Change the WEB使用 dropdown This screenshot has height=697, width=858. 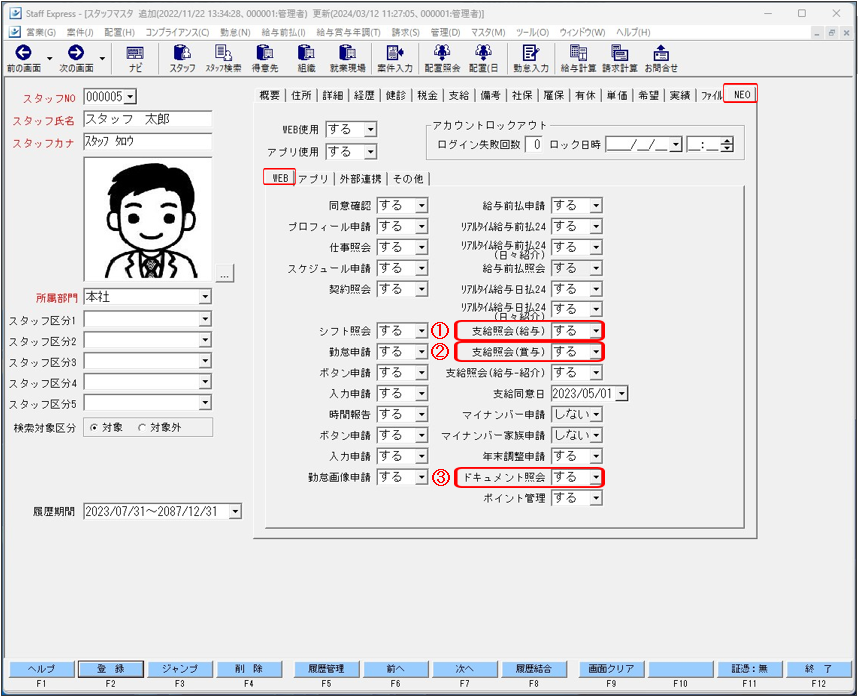(x=370, y=130)
